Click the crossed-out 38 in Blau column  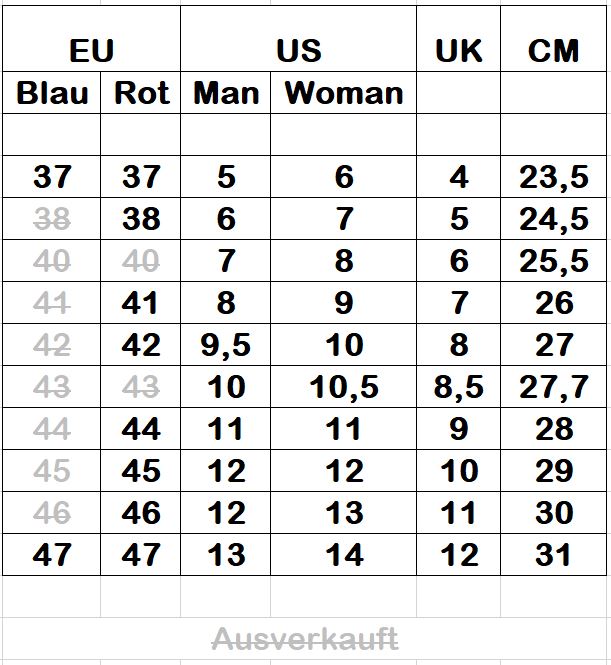pos(52,219)
